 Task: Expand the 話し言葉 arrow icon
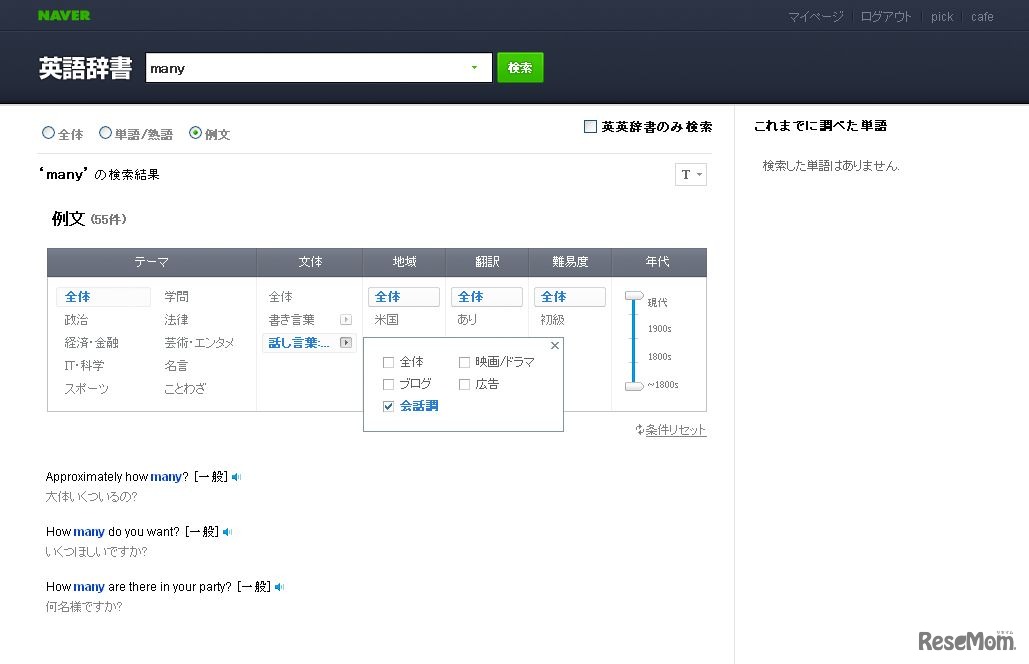point(346,343)
